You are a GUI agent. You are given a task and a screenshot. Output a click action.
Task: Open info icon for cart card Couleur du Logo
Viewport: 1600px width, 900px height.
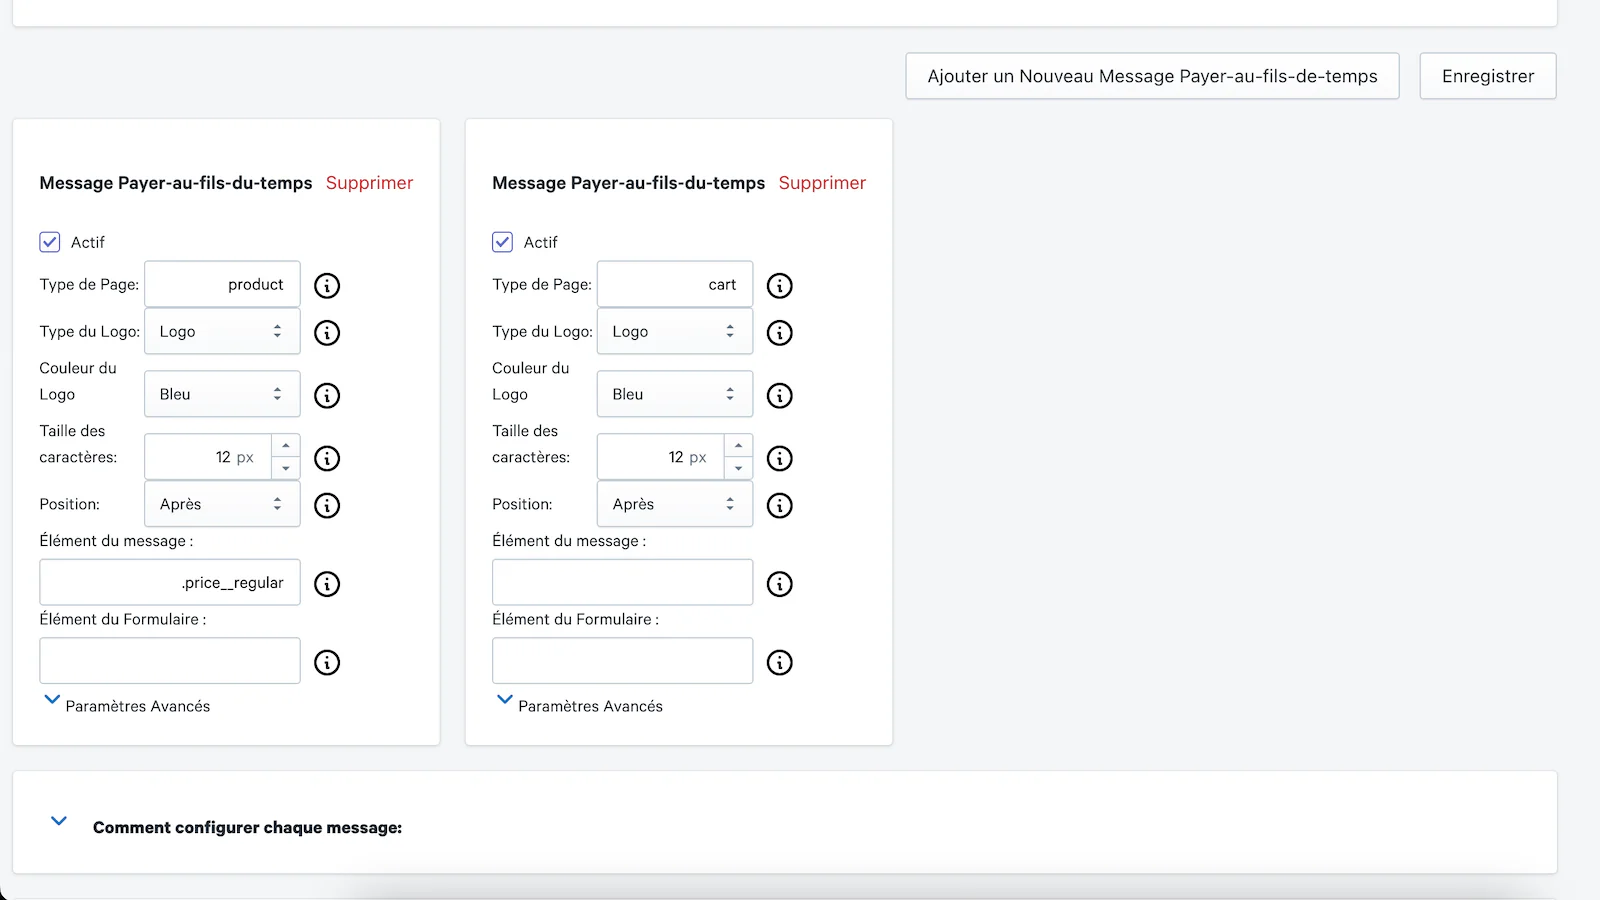click(x=780, y=396)
